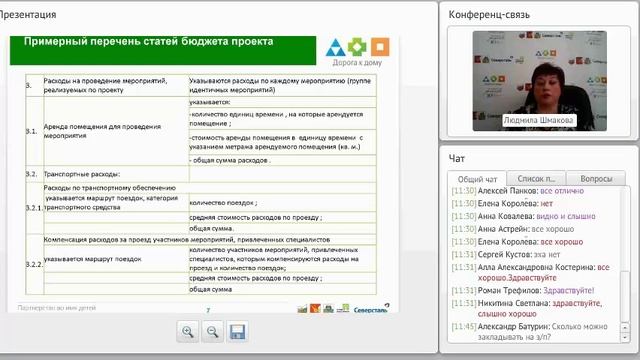This screenshot has width=640, height=360.
Task: Select Елена Королева message 'нет'
Action: coord(502,203)
